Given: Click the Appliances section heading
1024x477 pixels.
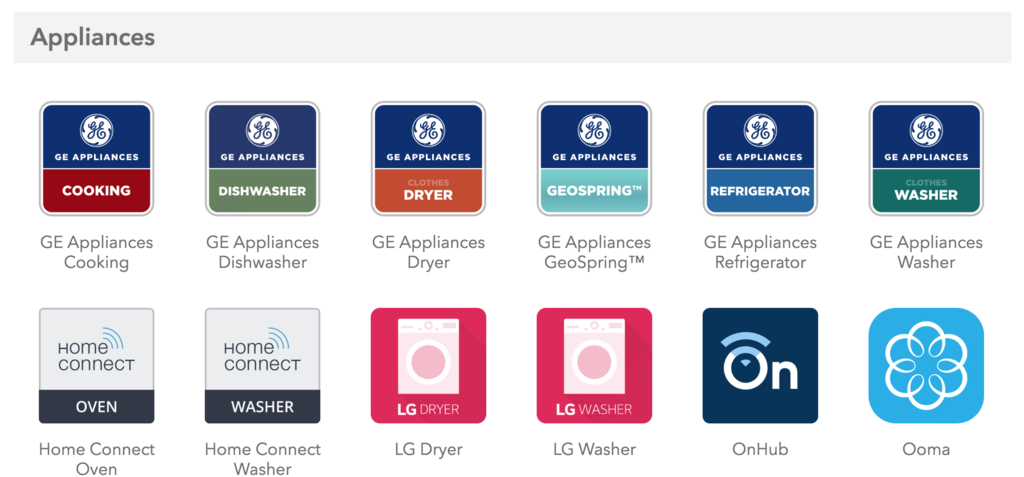Looking at the screenshot, I should (93, 38).
